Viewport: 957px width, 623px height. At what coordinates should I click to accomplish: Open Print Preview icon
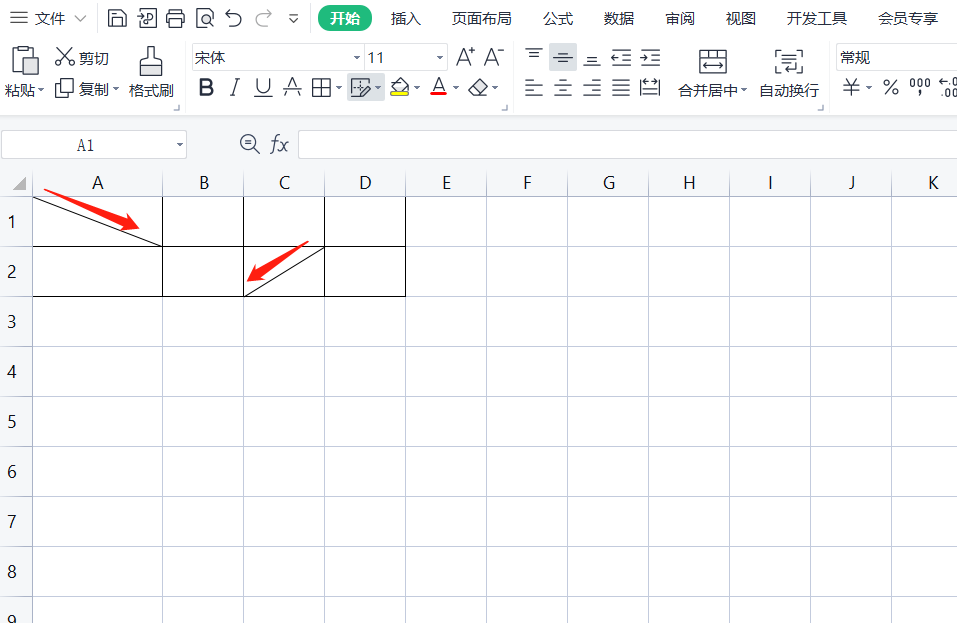pyautogui.click(x=204, y=18)
